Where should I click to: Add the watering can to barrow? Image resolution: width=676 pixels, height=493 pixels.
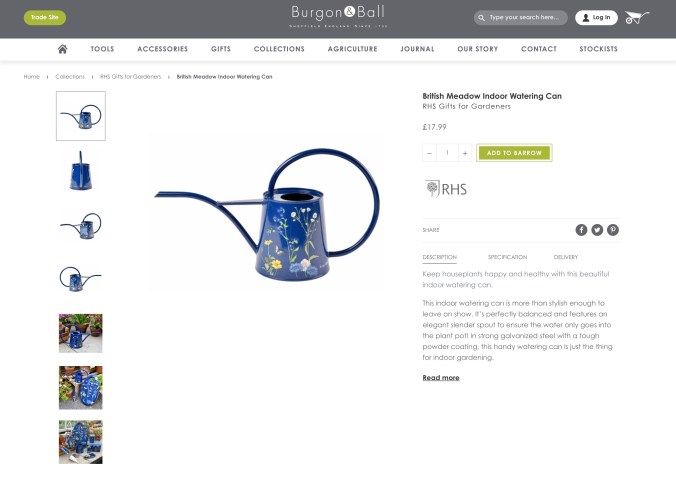coord(514,153)
